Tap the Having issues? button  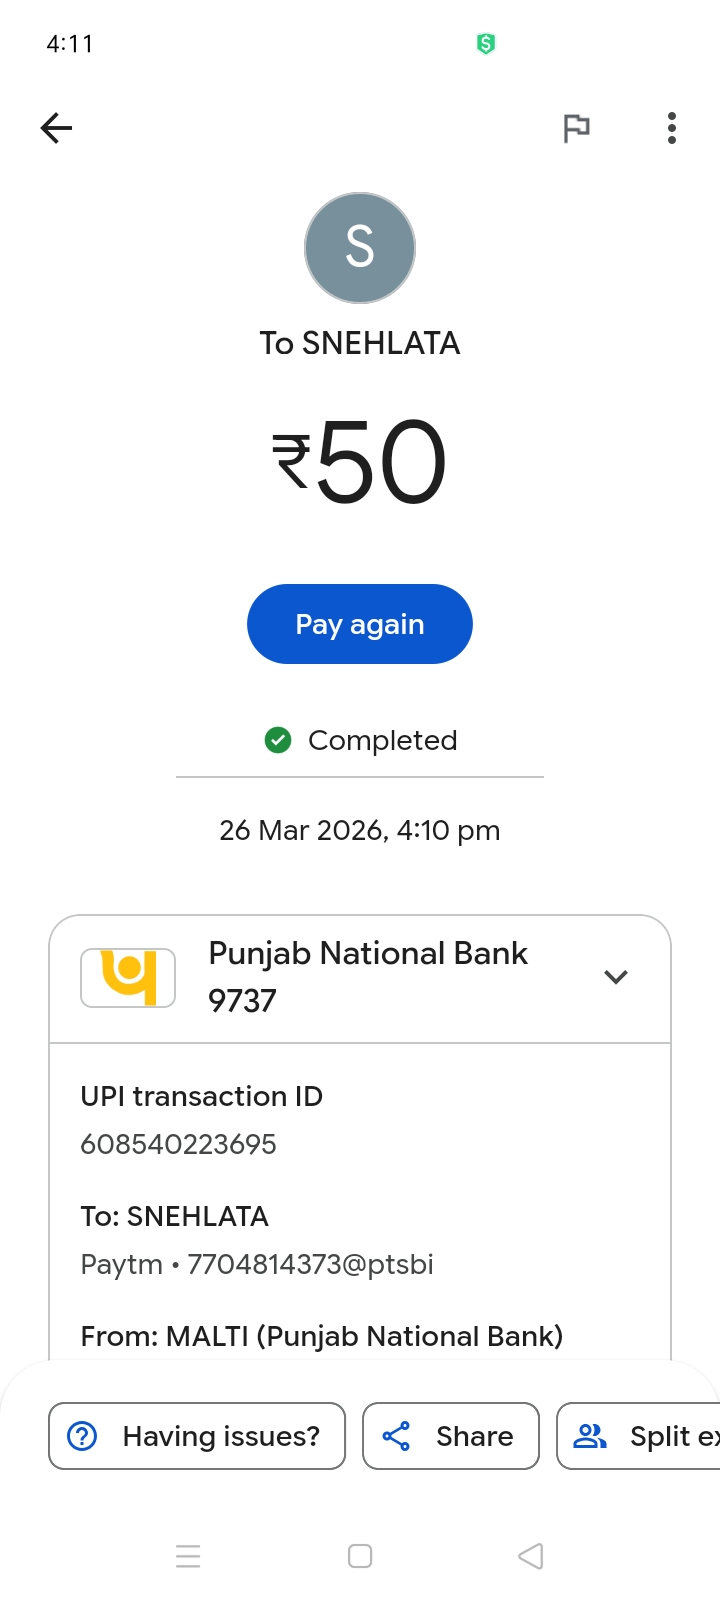coord(197,1436)
